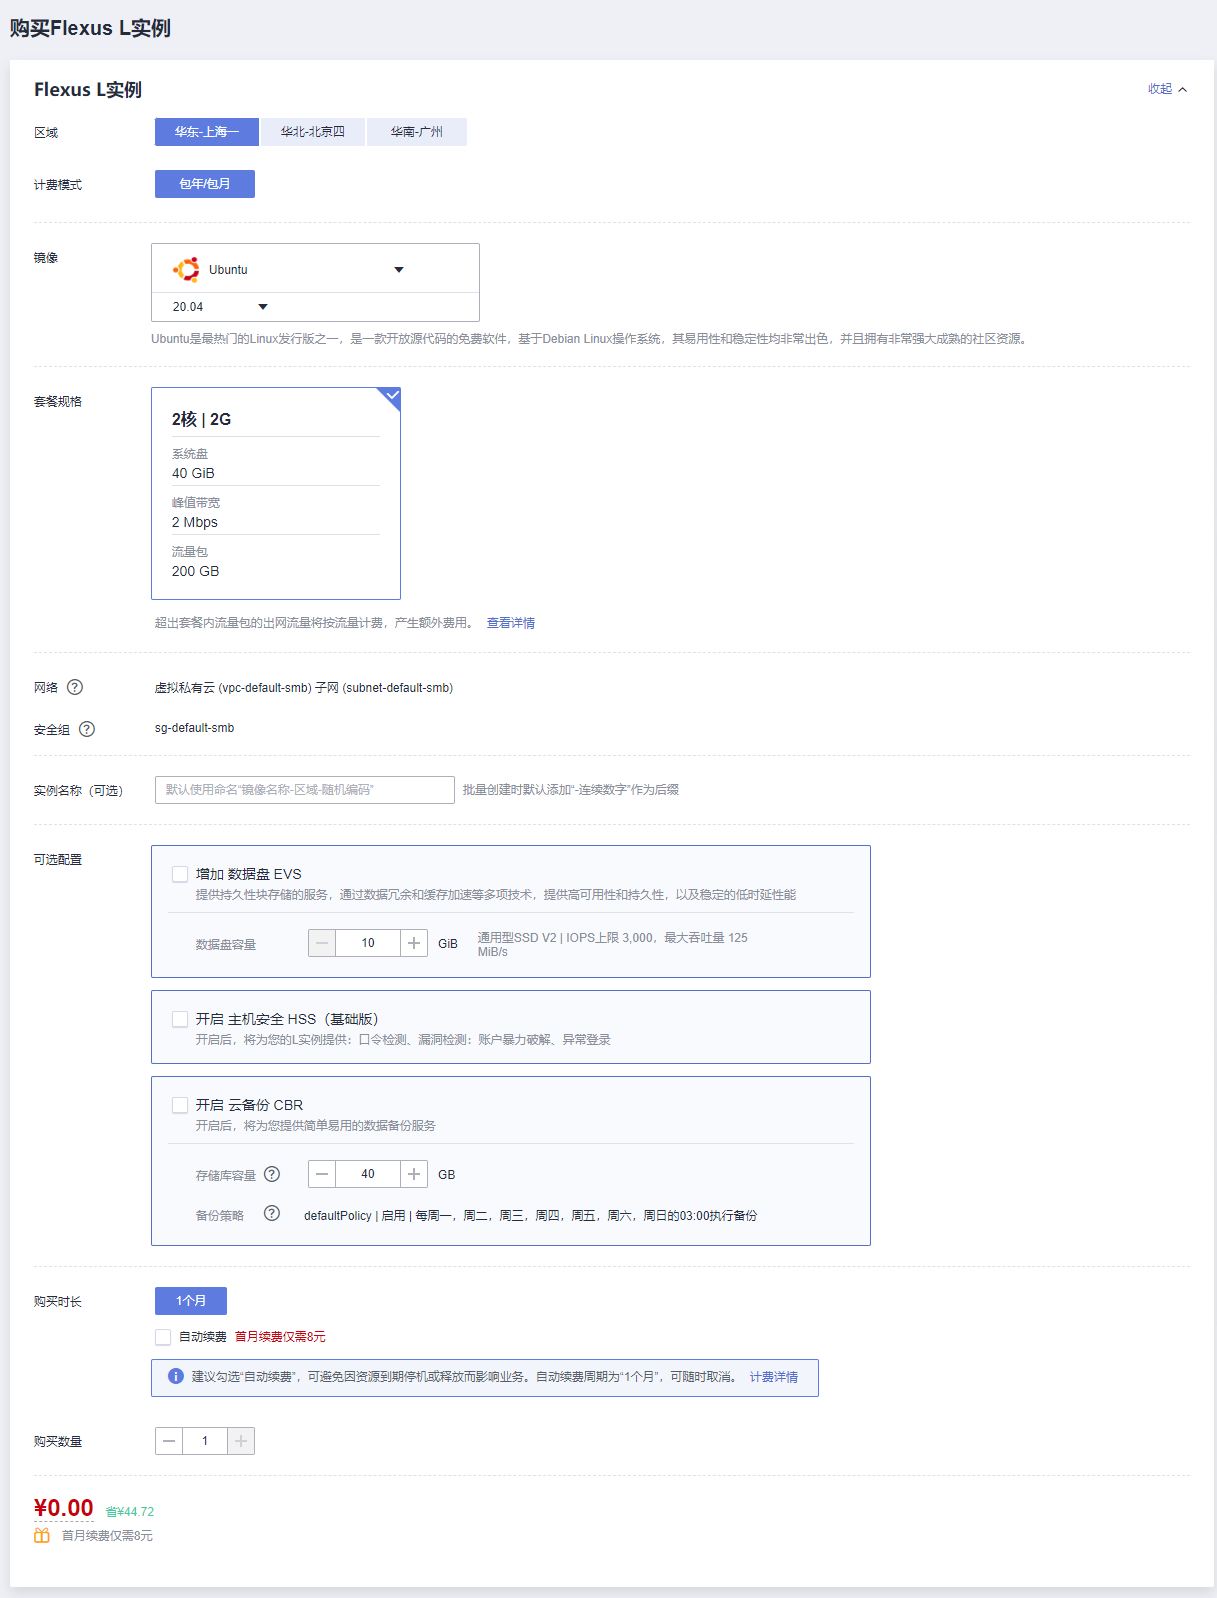Click the info icon in auto-renew notice
This screenshot has width=1217, height=1598.
[x=176, y=1377]
